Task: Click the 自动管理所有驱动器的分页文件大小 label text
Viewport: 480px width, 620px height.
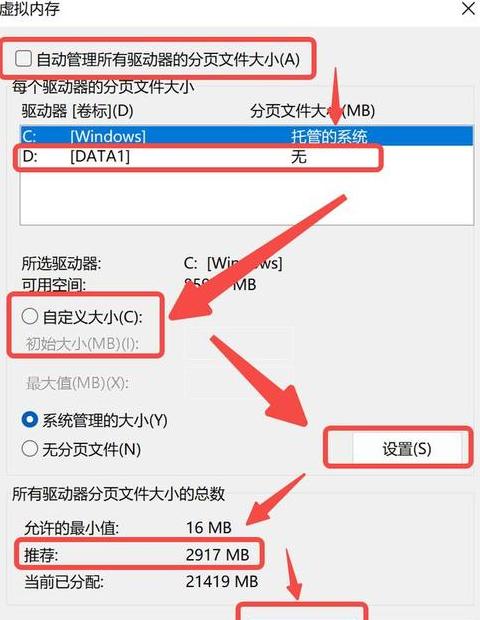Action: (168, 59)
